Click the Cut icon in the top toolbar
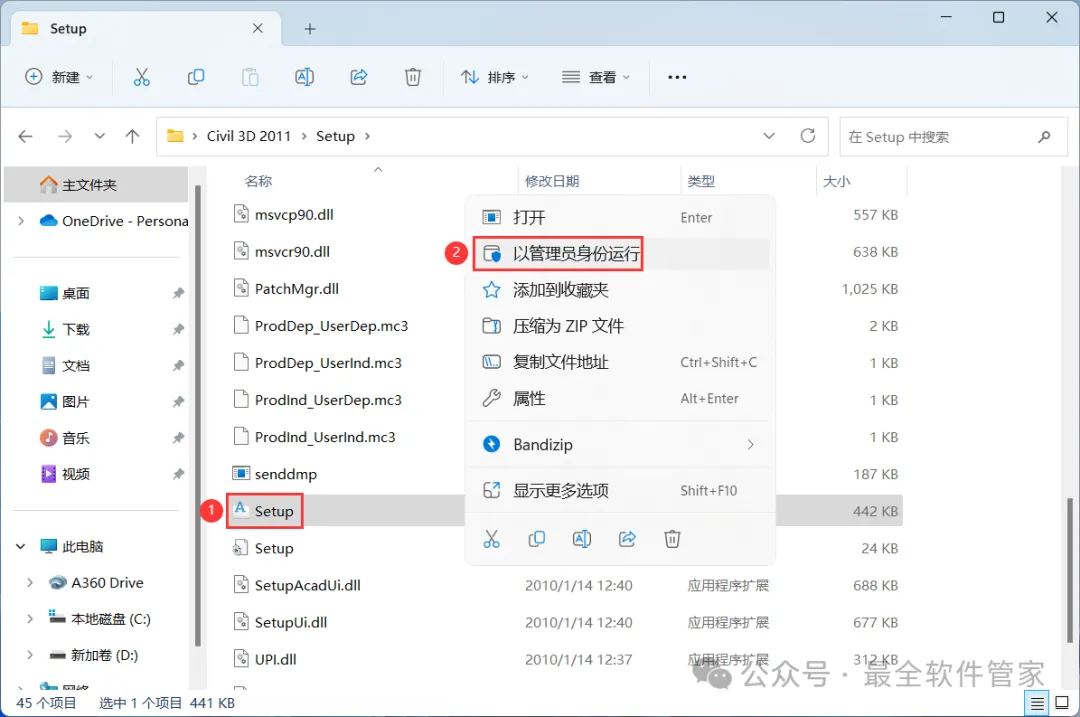The height and width of the screenshot is (717, 1080). coord(141,77)
